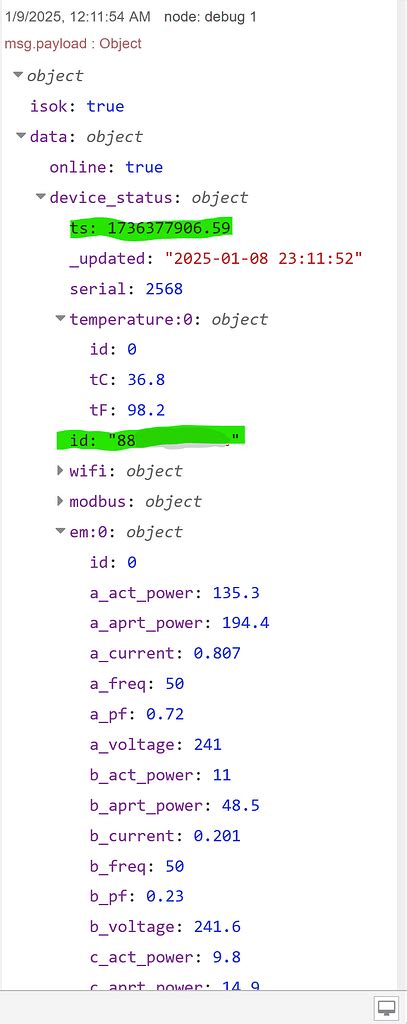Click the isok true value
The image size is (407, 1024).
click(105, 106)
